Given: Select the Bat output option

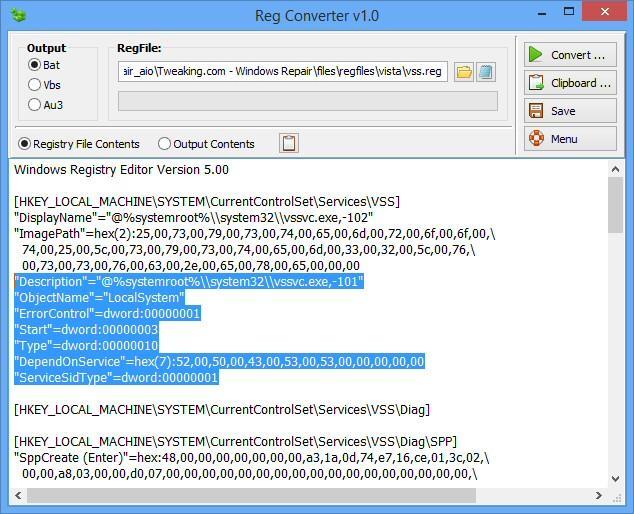Looking at the screenshot, I should tap(44, 65).
